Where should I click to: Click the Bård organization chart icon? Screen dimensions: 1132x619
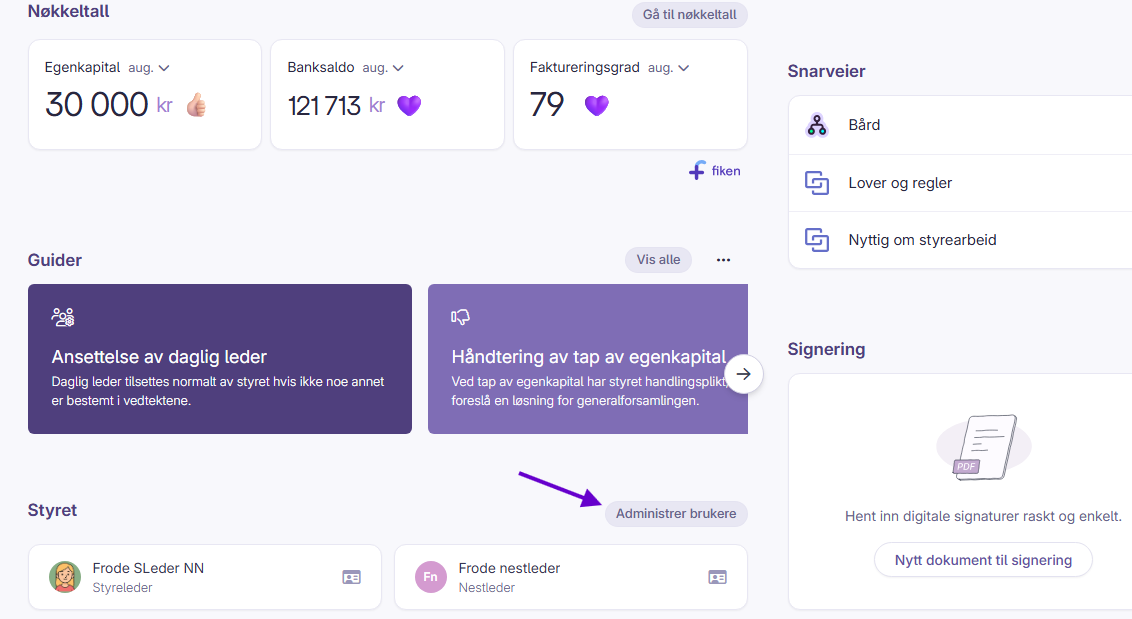(x=817, y=125)
